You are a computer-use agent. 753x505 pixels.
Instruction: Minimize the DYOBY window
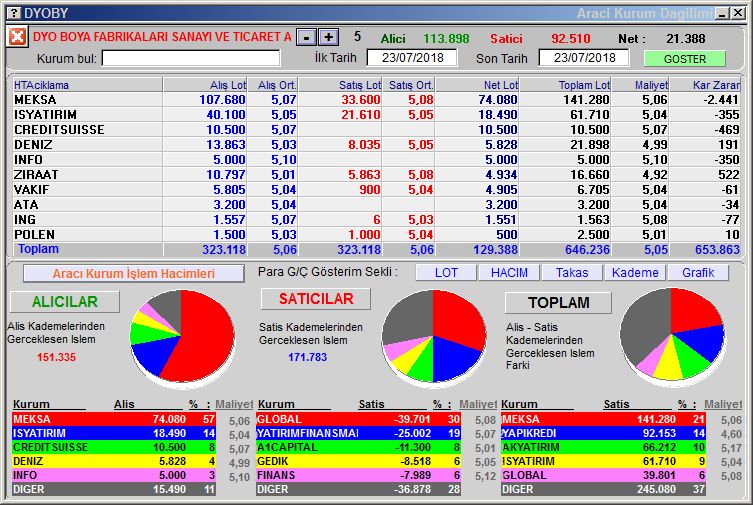pos(722,13)
